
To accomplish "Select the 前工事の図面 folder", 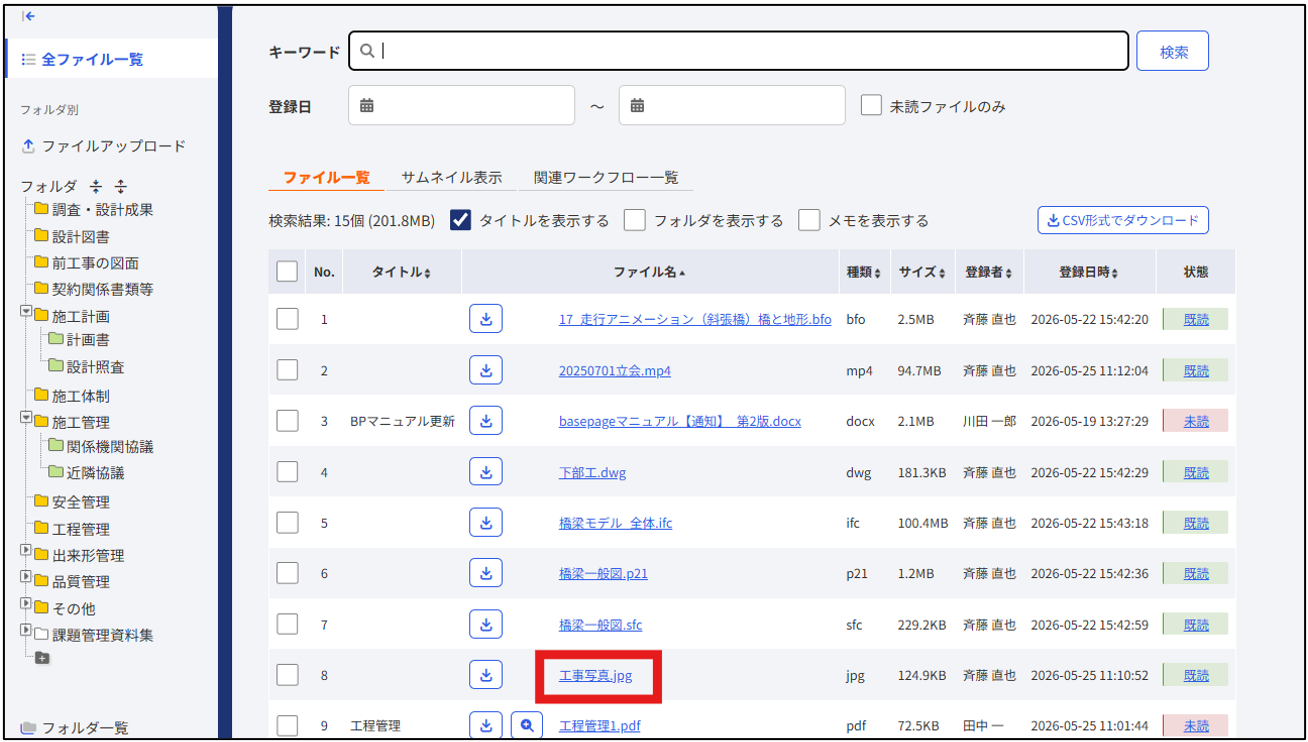I will pos(95,263).
